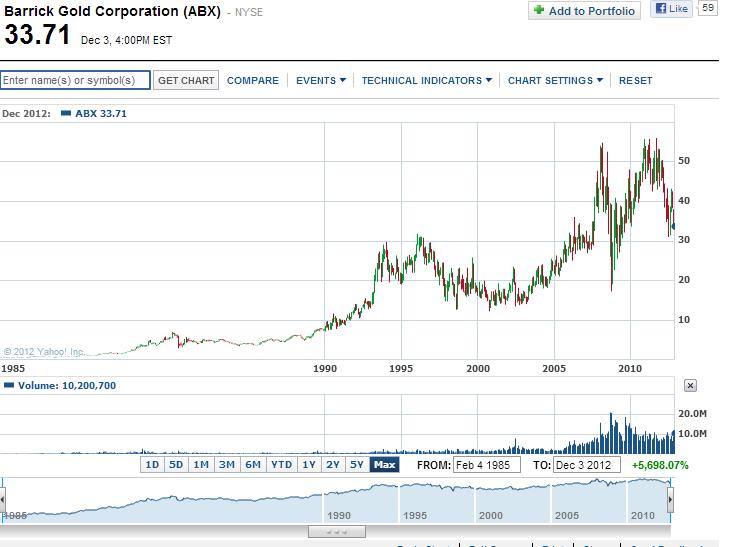Expand the EVENTS dropdown

coord(321,81)
